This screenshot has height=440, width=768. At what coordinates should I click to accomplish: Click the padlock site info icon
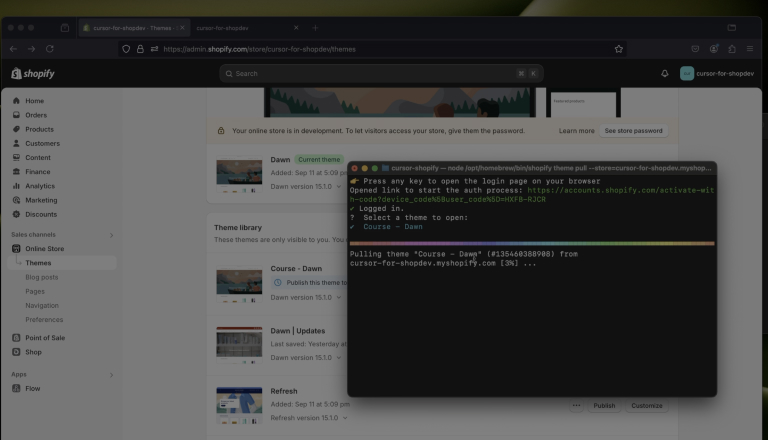click(140, 49)
